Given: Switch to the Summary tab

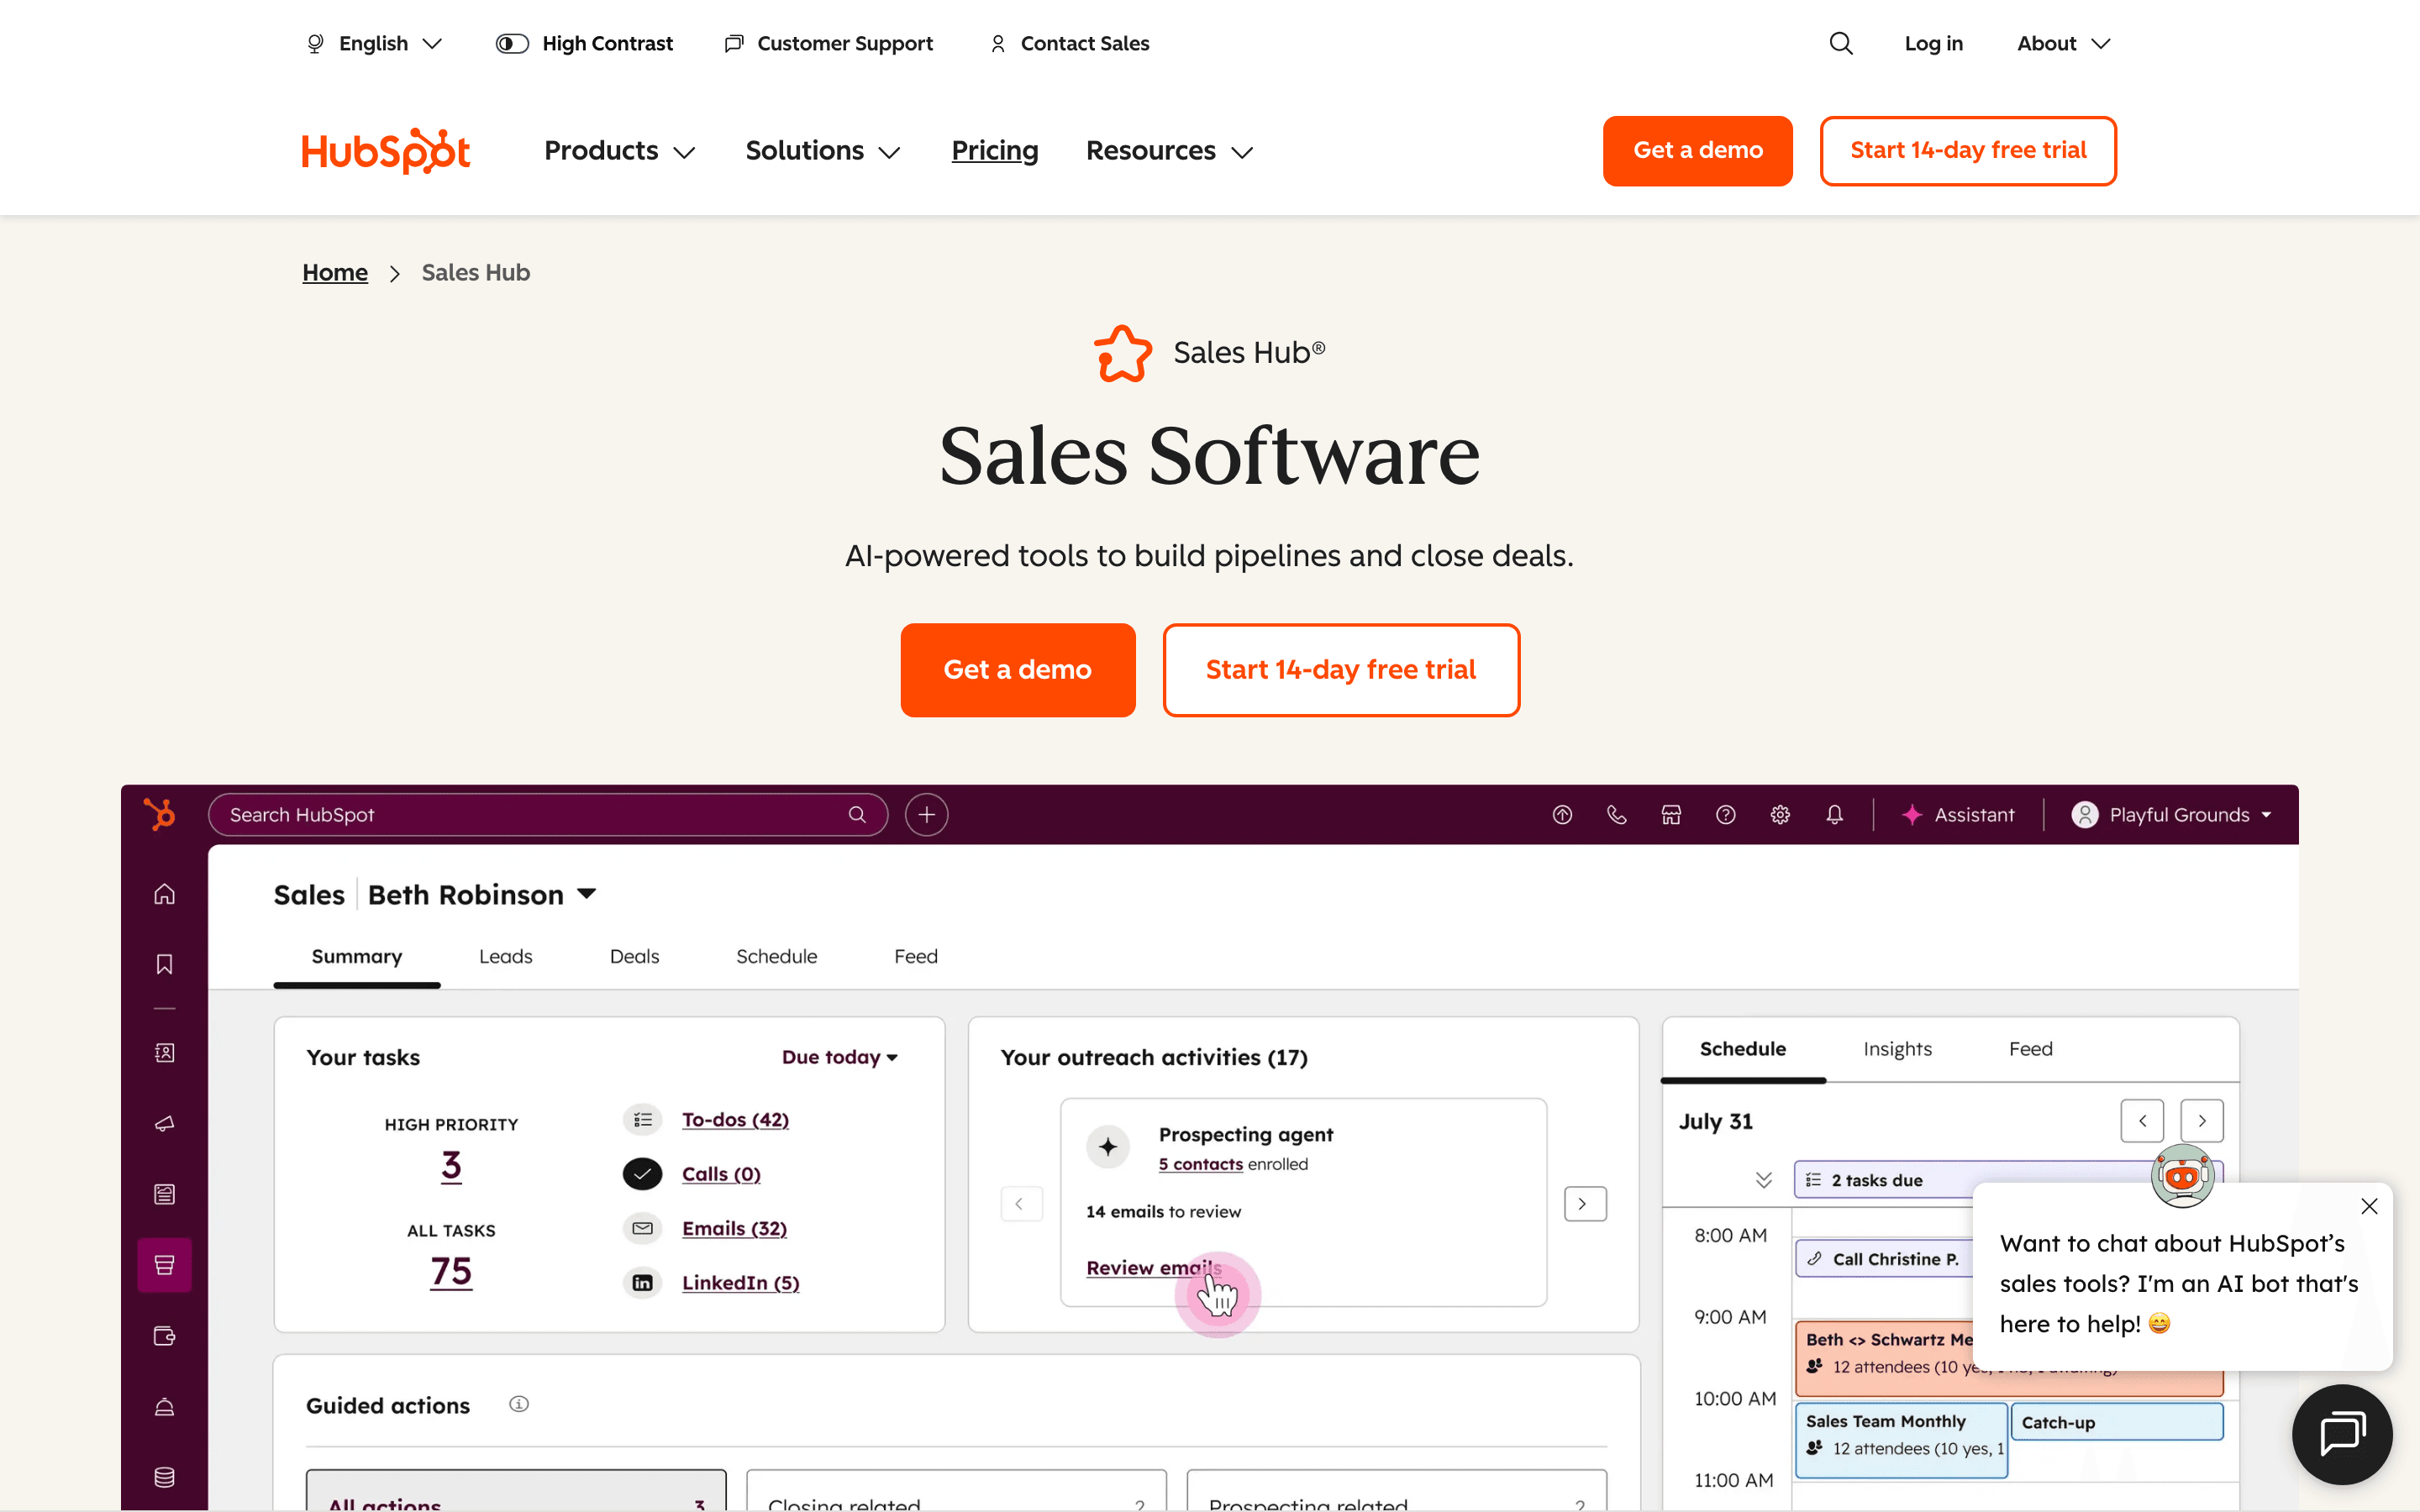Looking at the screenshot, I should 357,956.
